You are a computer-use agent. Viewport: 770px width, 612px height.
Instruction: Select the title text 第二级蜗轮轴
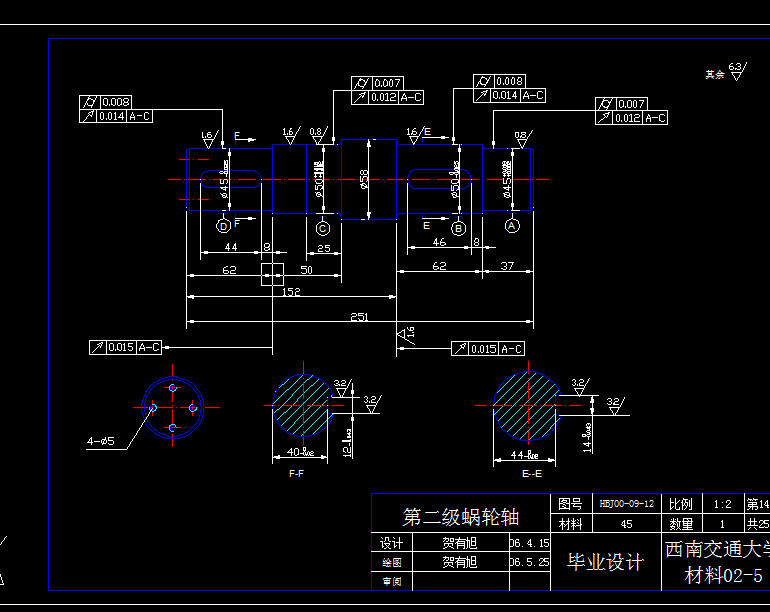click(461, 517)
